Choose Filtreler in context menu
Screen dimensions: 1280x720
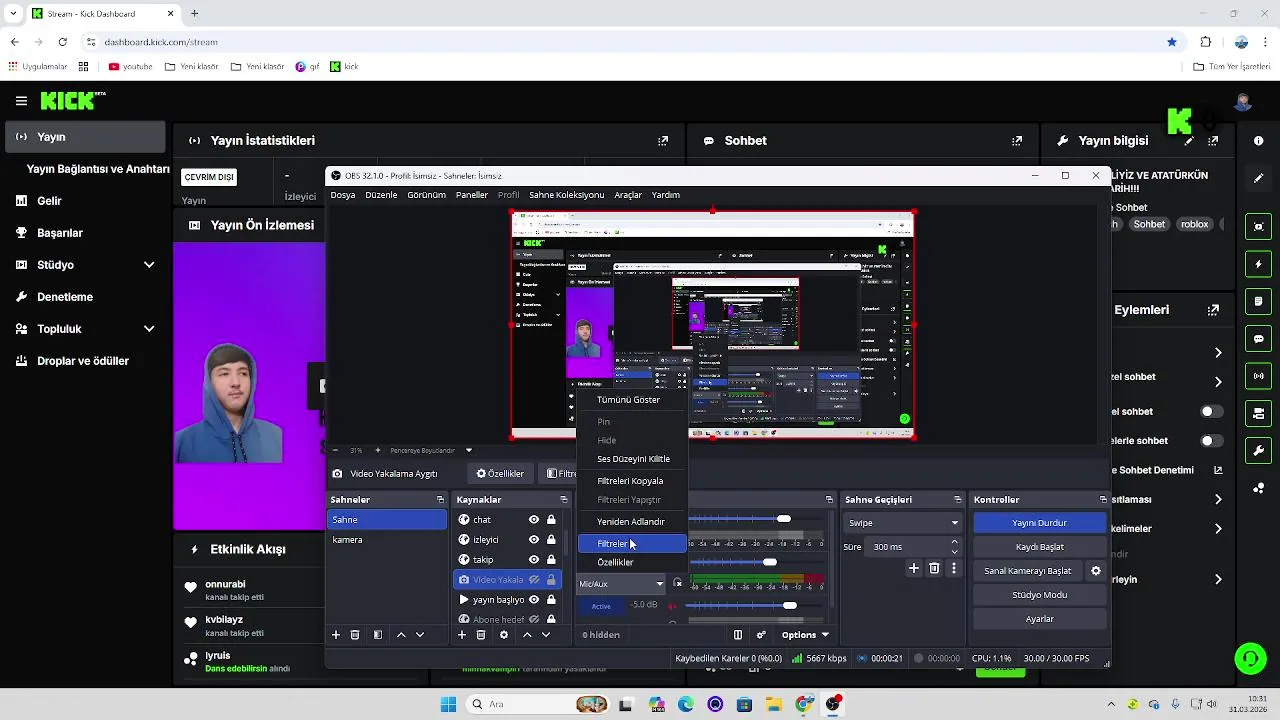click(x=632, y=544)
